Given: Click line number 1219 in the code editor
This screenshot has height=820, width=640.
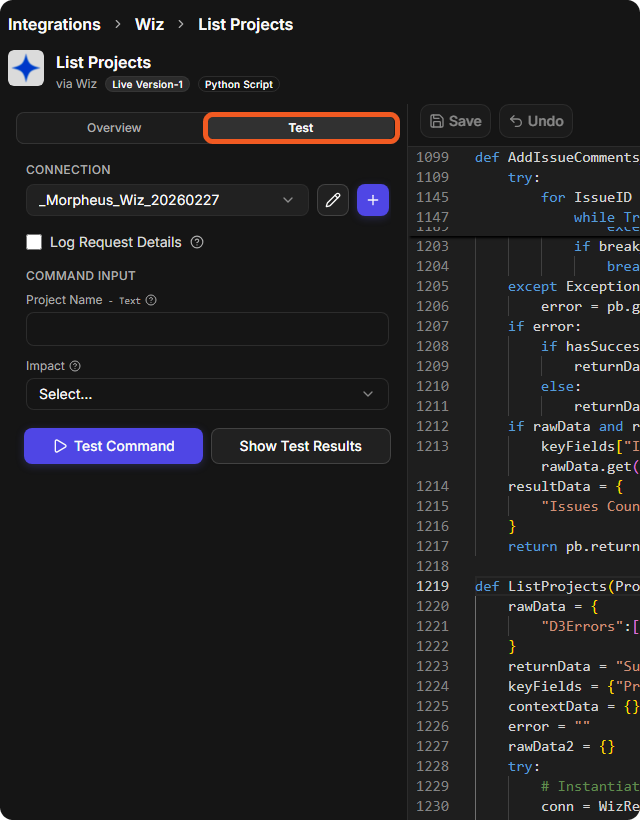Looking at the screenshot, I should point(432,586).
